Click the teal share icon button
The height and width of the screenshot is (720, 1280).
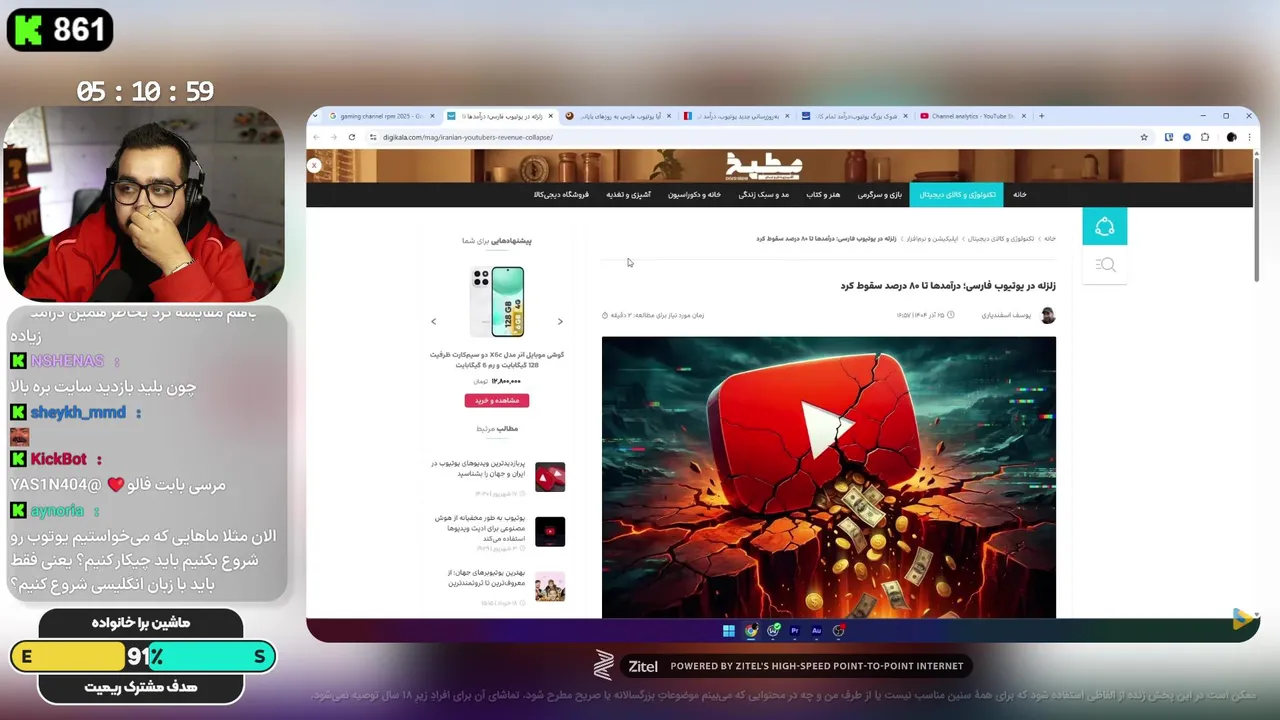1104,227
